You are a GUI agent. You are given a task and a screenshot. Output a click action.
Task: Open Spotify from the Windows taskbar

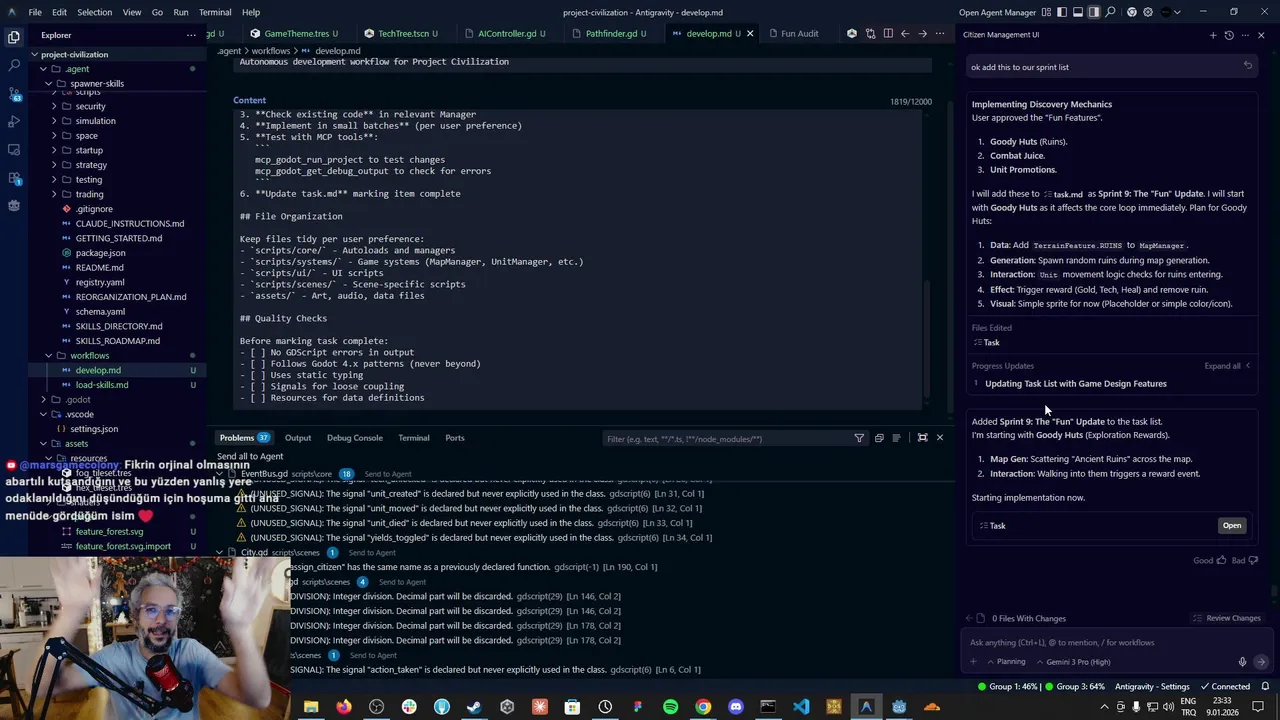point(670,707)
